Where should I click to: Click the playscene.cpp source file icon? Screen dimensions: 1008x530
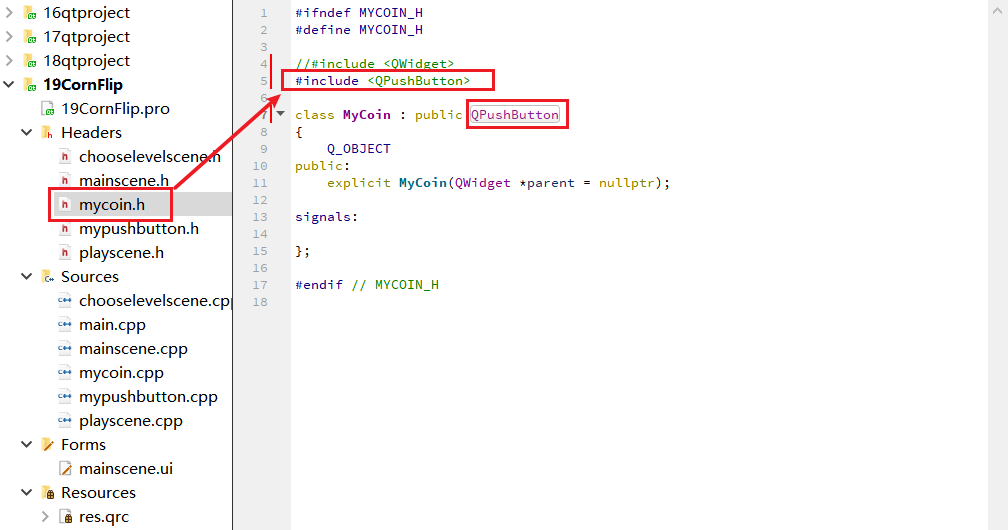[x=65, y=421]
